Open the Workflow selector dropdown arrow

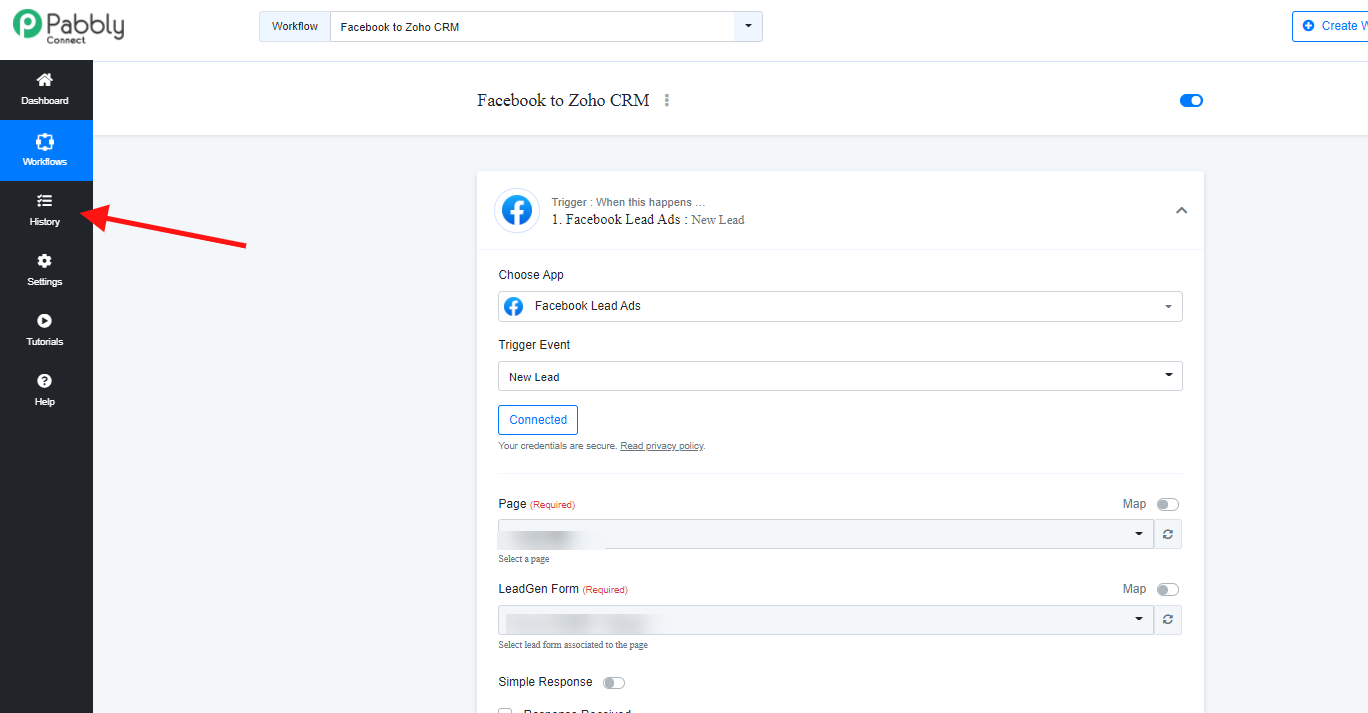click(x=748, y=27)
